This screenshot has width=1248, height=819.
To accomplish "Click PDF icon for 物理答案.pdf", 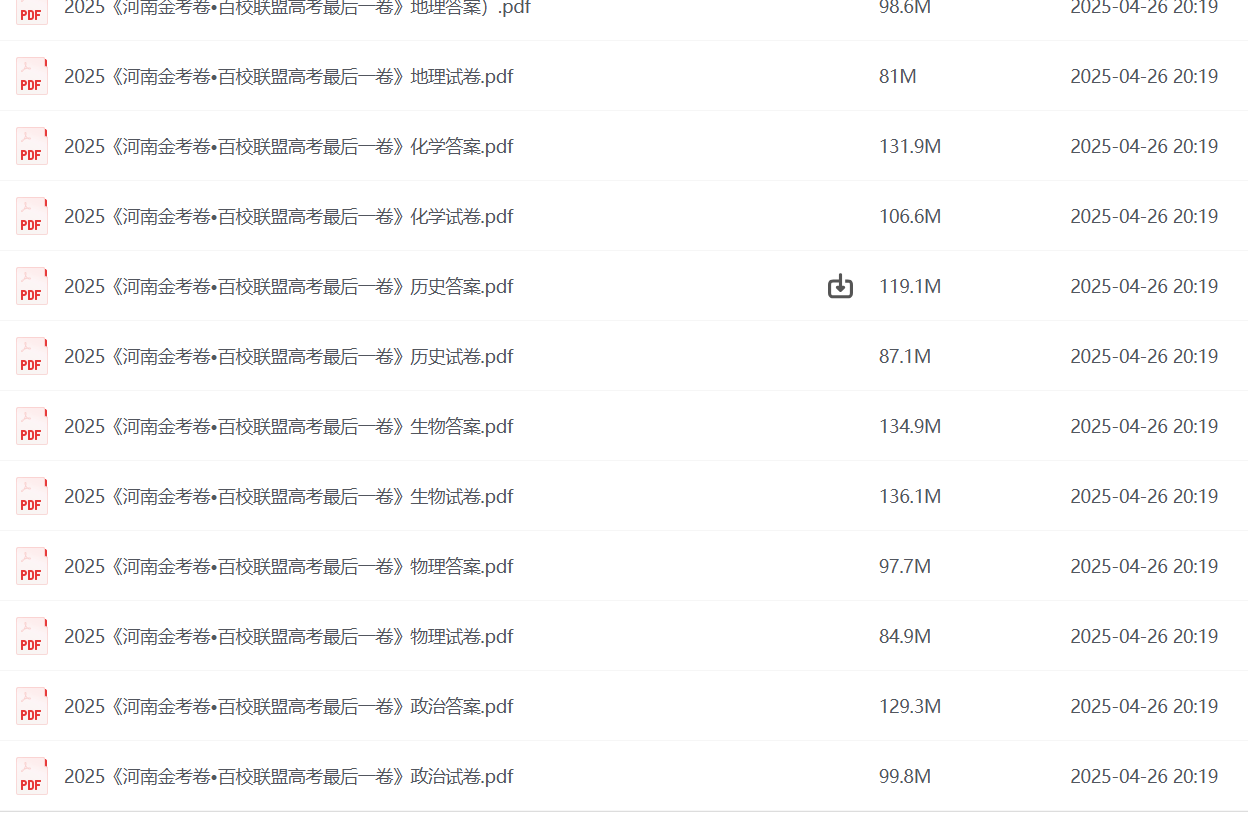I will (32, 567).
